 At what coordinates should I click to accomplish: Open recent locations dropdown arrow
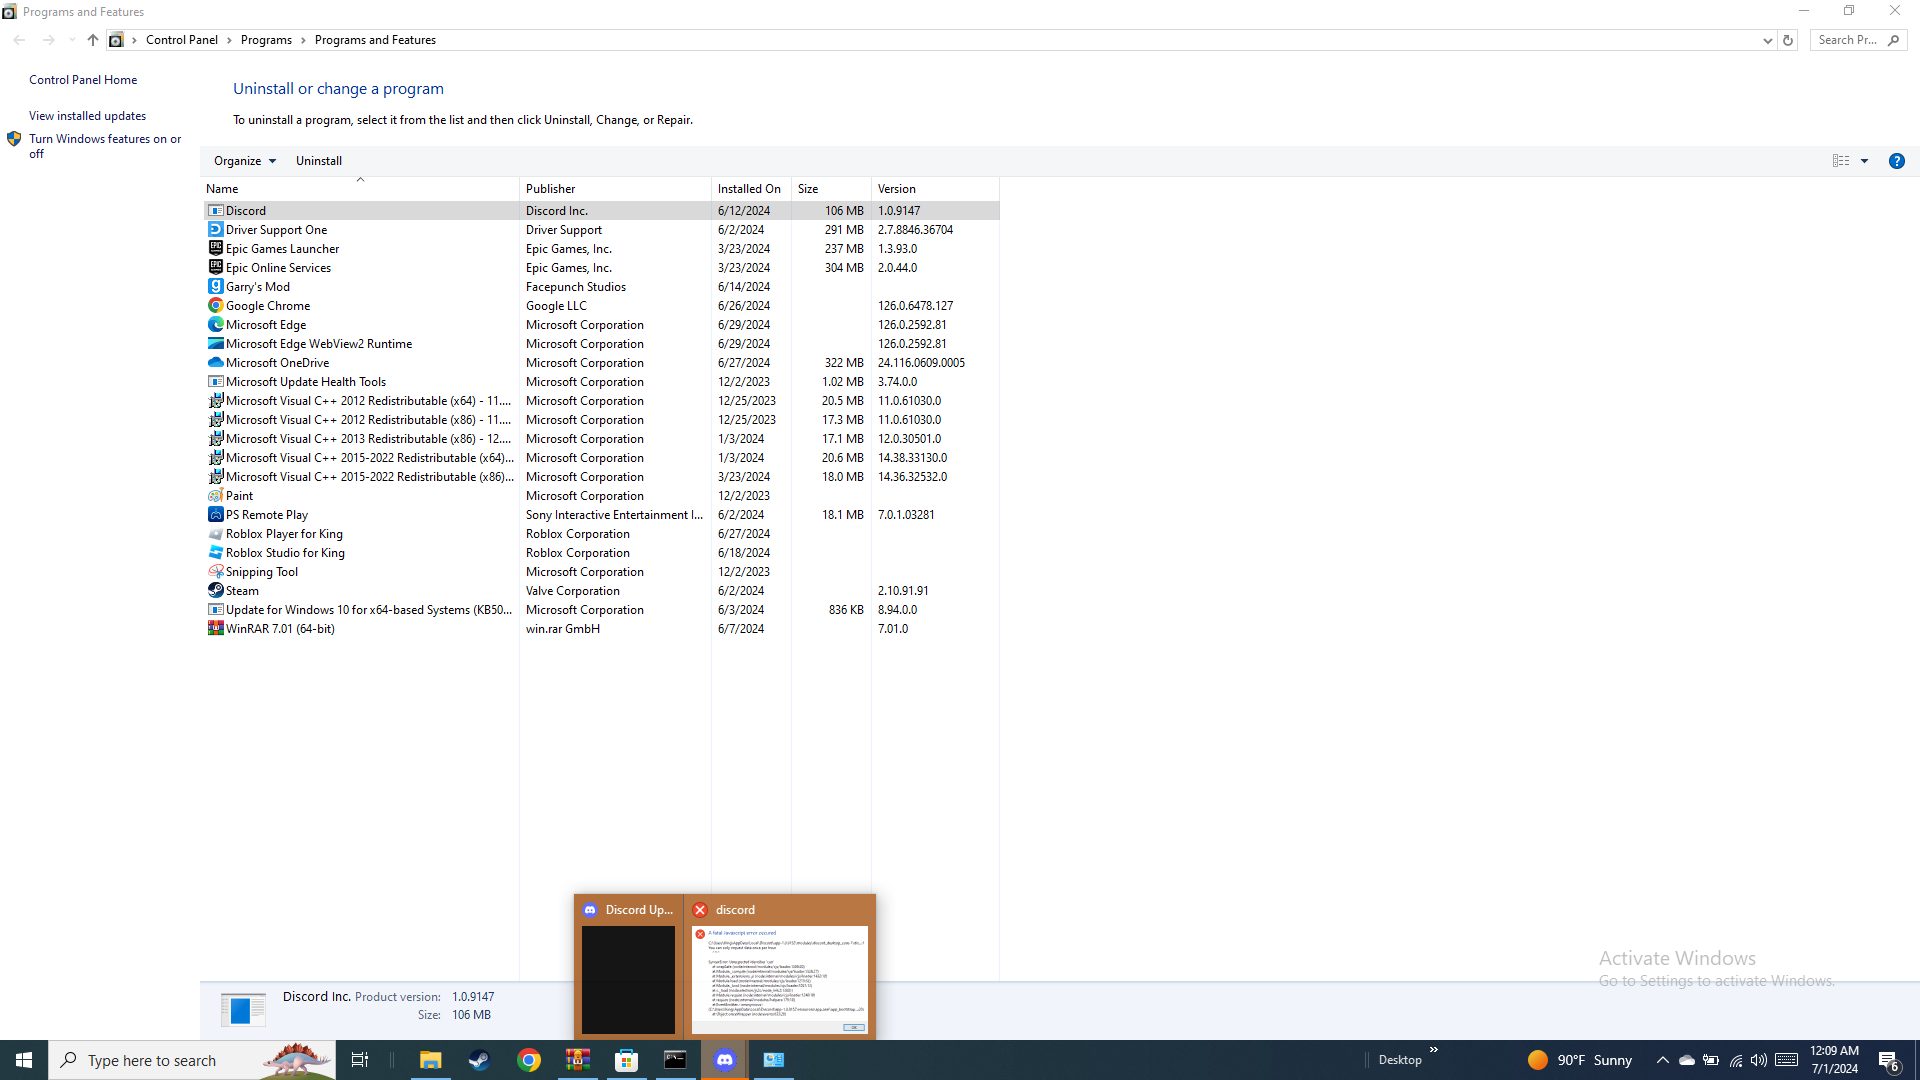tap(72, 40)
